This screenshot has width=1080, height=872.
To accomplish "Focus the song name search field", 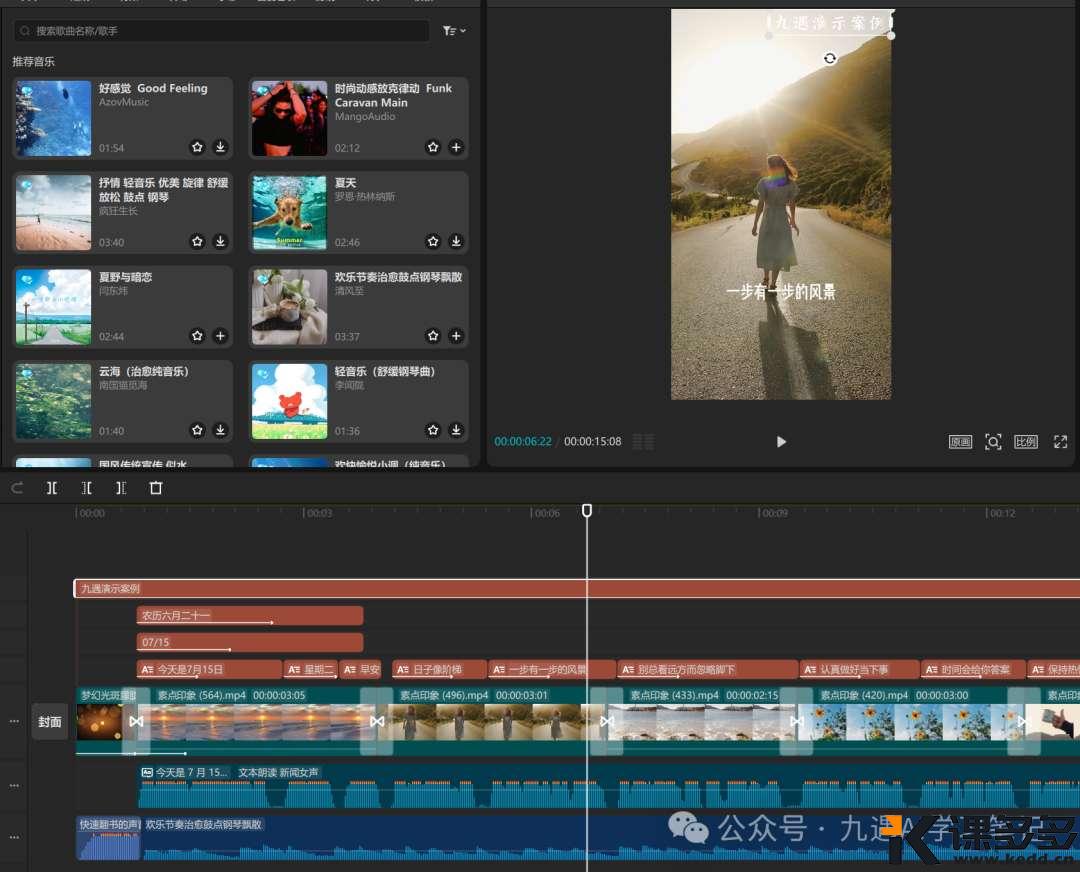I will tap(221, 31).
